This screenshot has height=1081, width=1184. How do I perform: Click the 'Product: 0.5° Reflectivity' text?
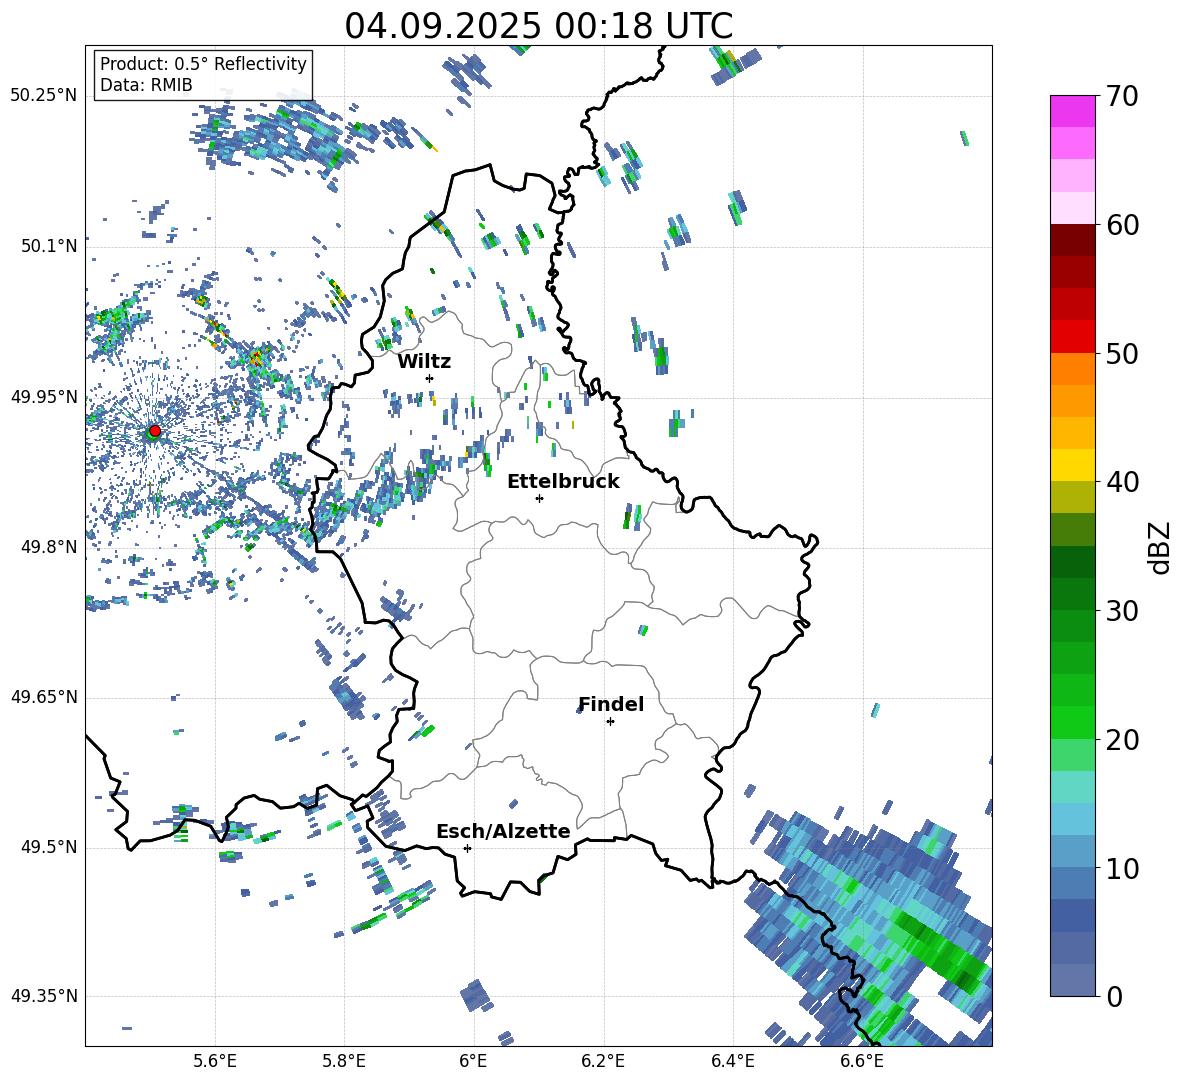click(x=203, y=64)
